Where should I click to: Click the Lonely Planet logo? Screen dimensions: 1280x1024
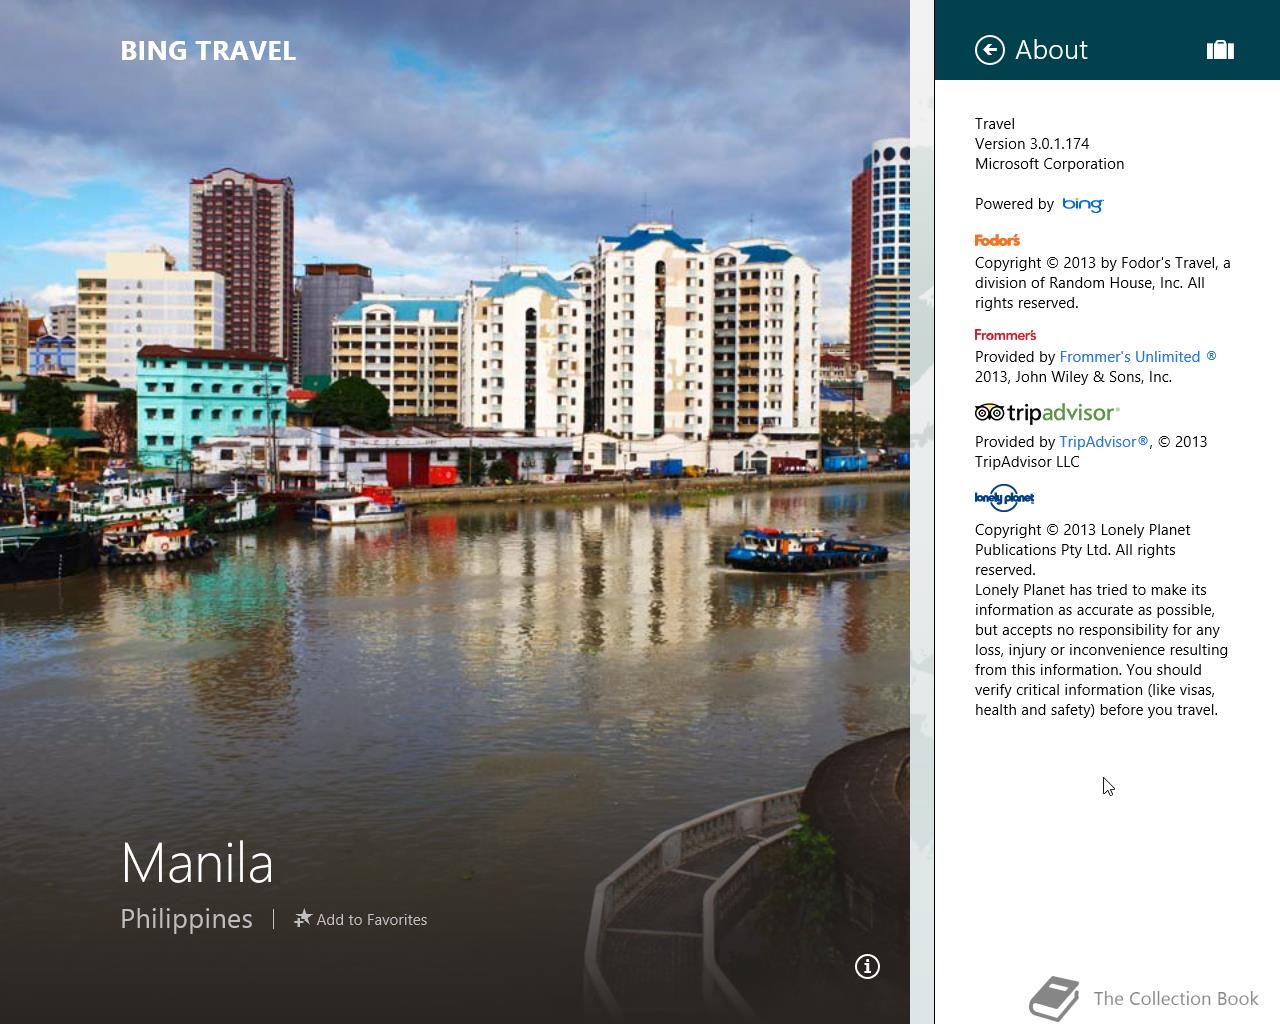(1004, 497)
